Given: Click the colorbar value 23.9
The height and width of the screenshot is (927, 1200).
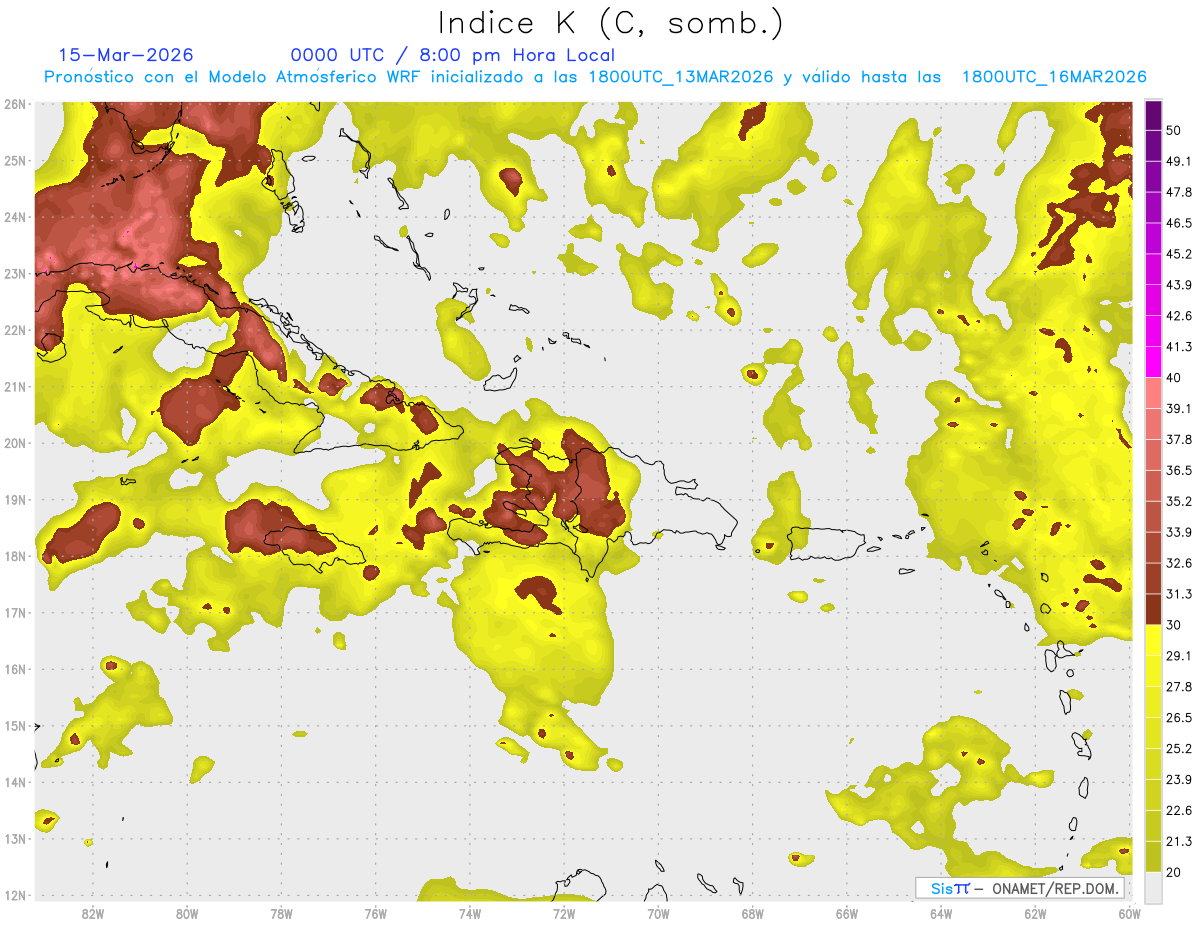Looking at the screenshot, I should coord(1179,779).
